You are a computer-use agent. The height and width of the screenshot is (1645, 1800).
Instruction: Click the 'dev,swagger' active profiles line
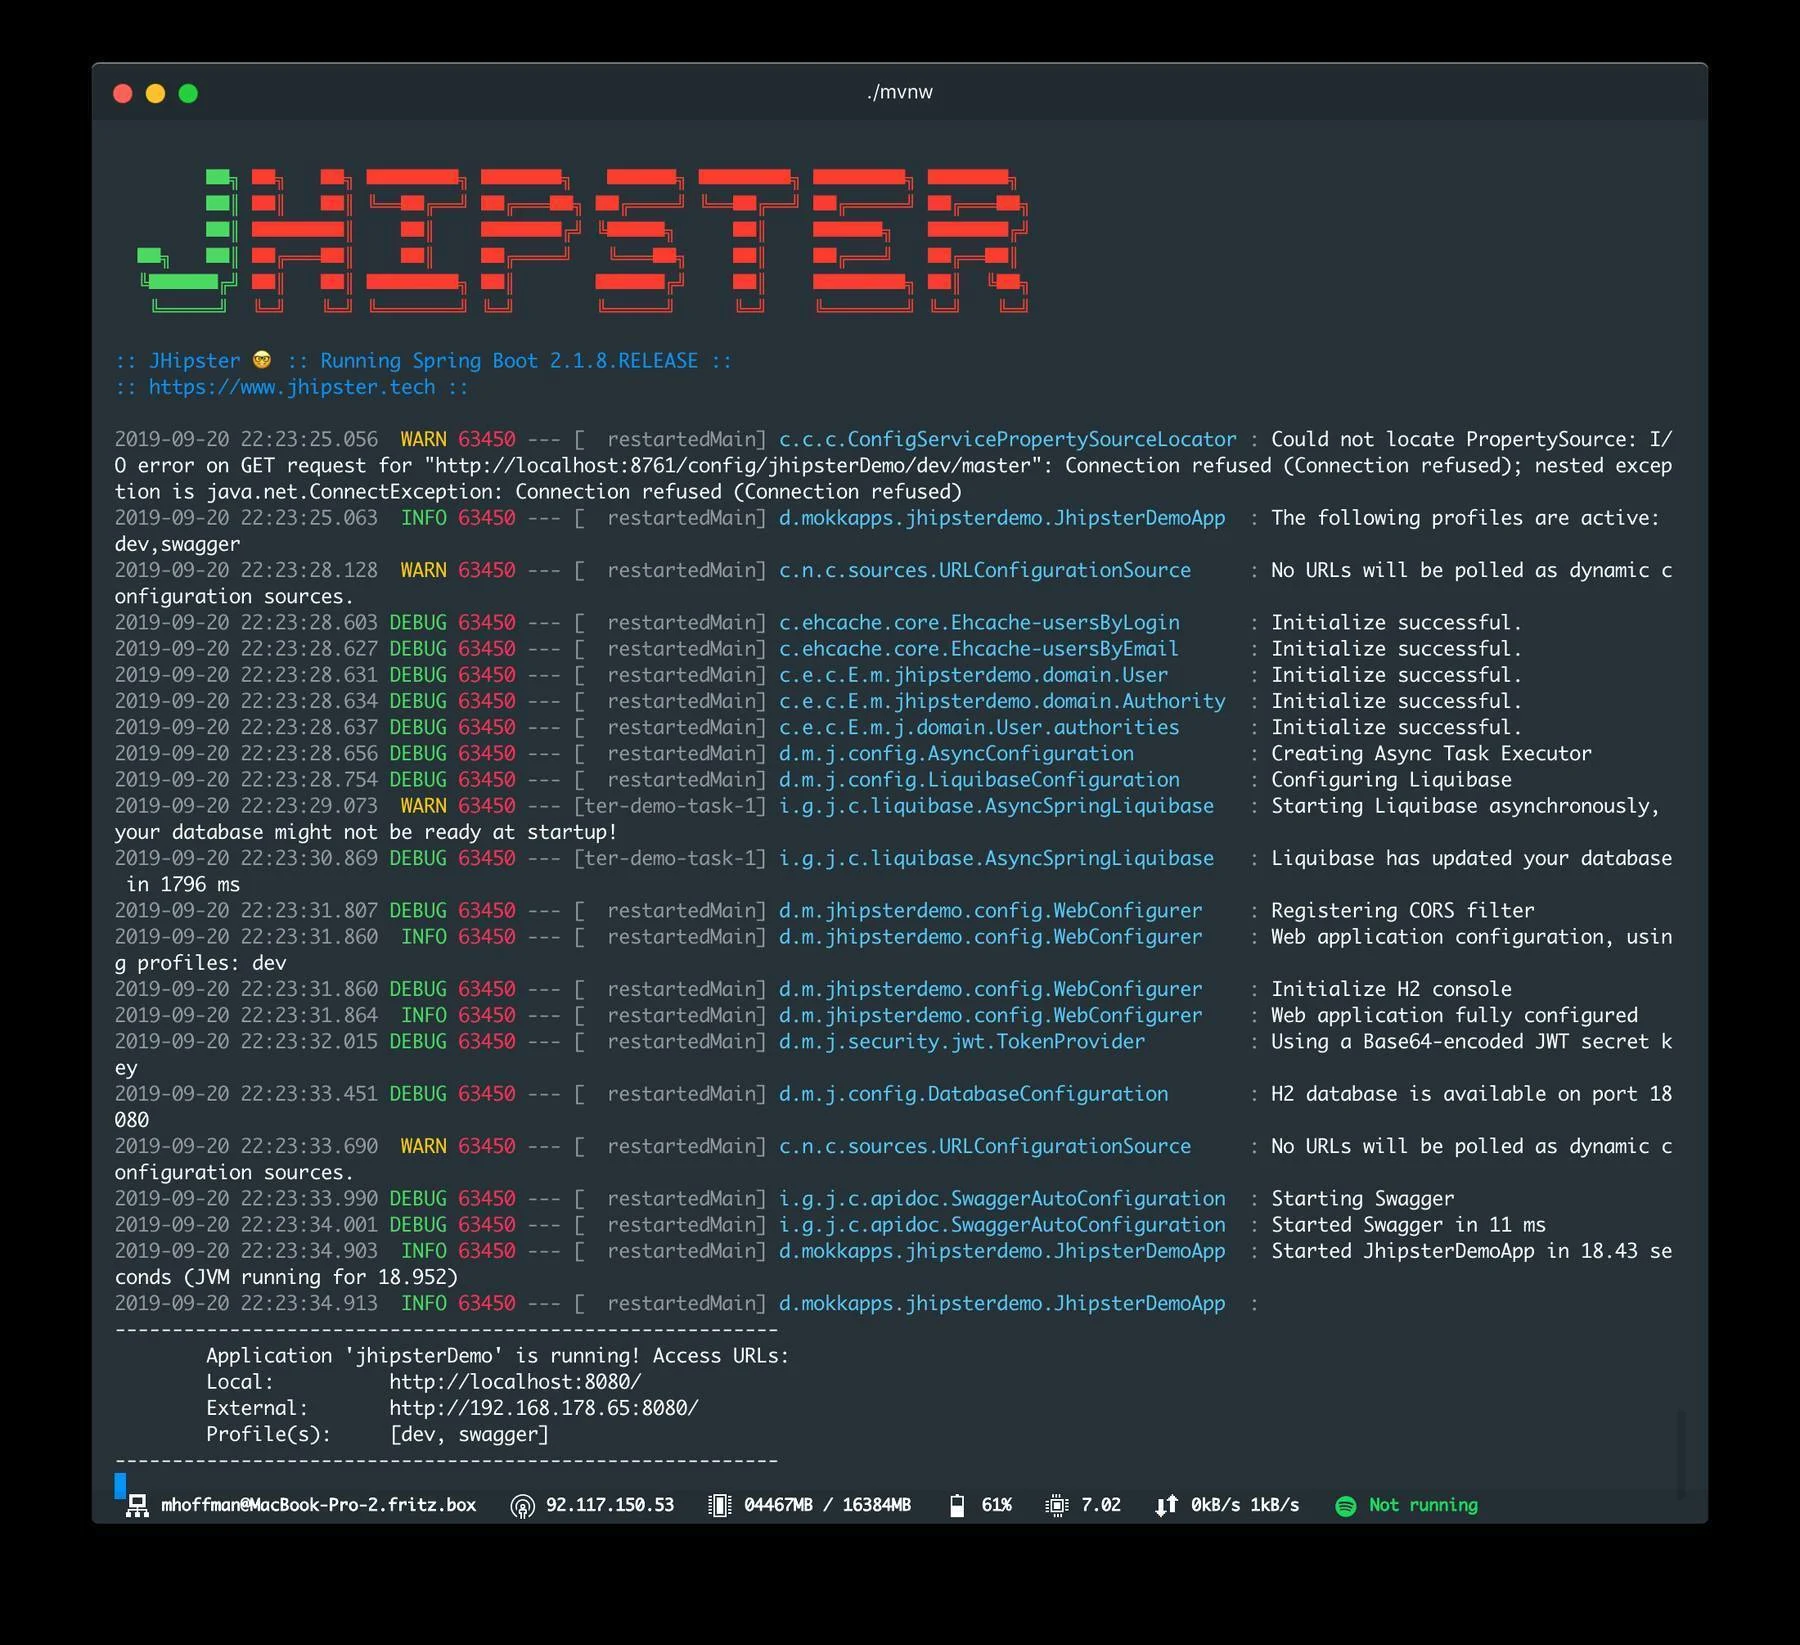pyautogui.click(x=177, y=544)
